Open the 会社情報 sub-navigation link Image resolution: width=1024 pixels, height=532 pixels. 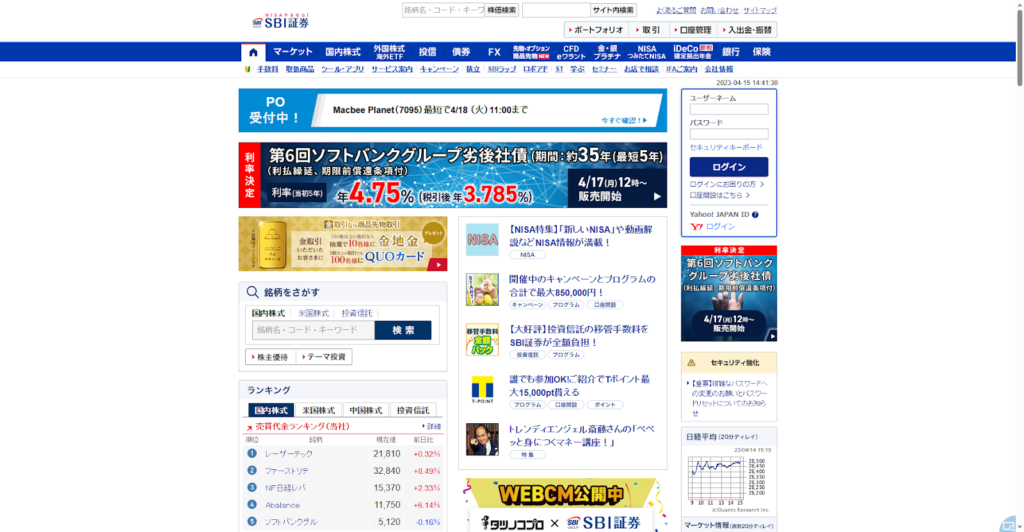click(718, 69)
